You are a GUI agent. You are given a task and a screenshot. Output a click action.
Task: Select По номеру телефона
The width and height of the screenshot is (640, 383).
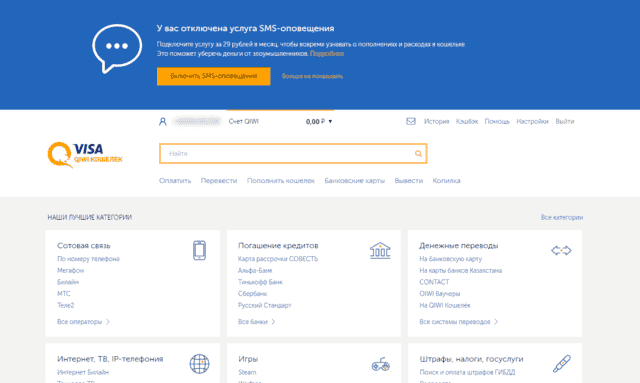point(88,259)
